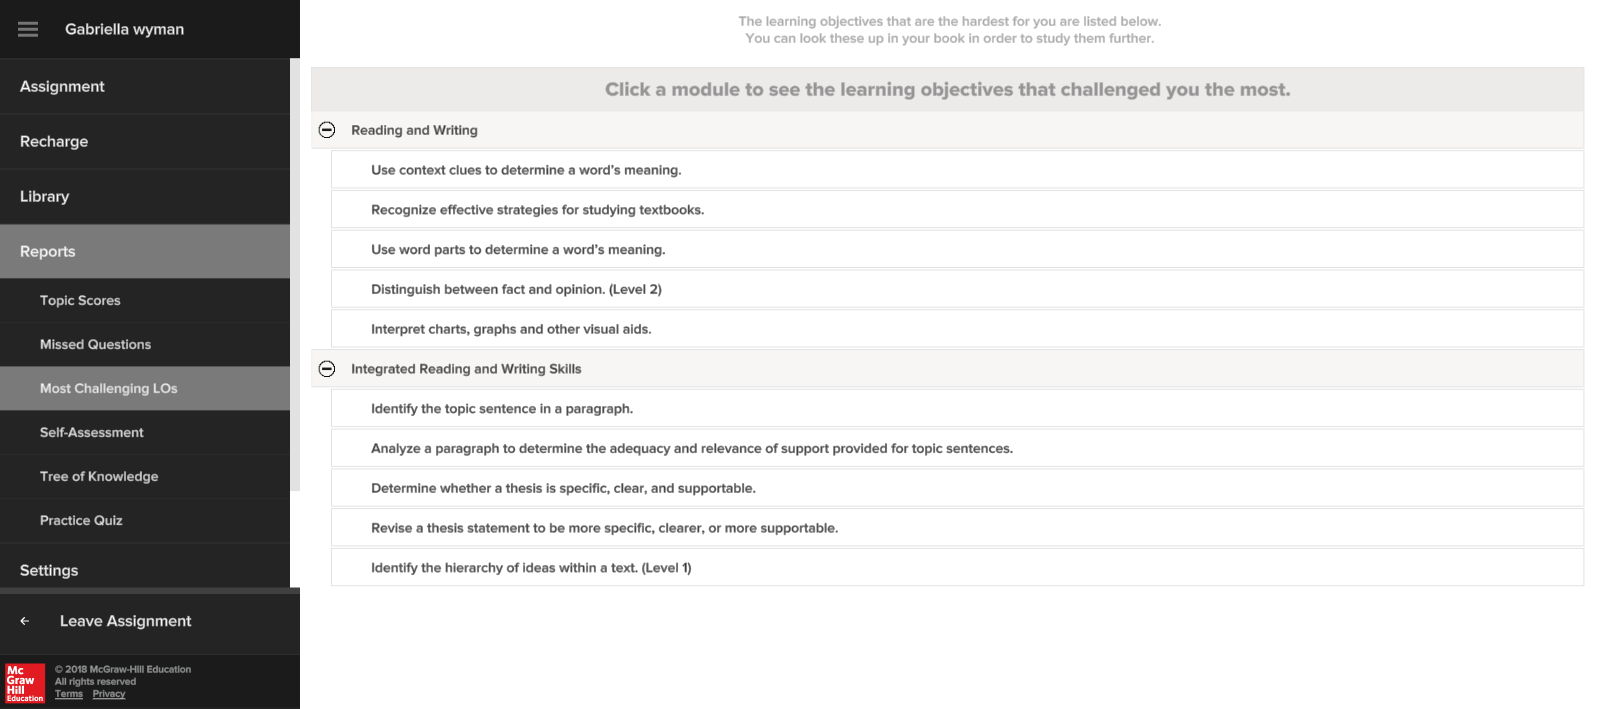Go to Library in the sidebar
The image size is (1600, 709).
145,196
